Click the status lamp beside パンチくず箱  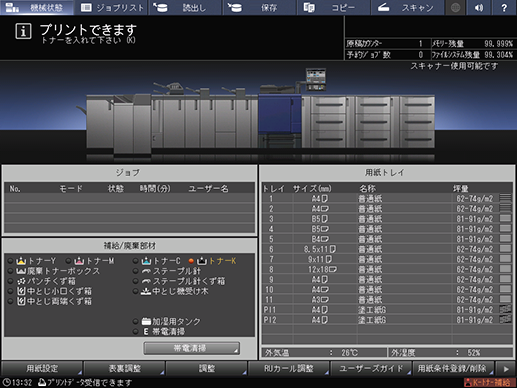10,281
